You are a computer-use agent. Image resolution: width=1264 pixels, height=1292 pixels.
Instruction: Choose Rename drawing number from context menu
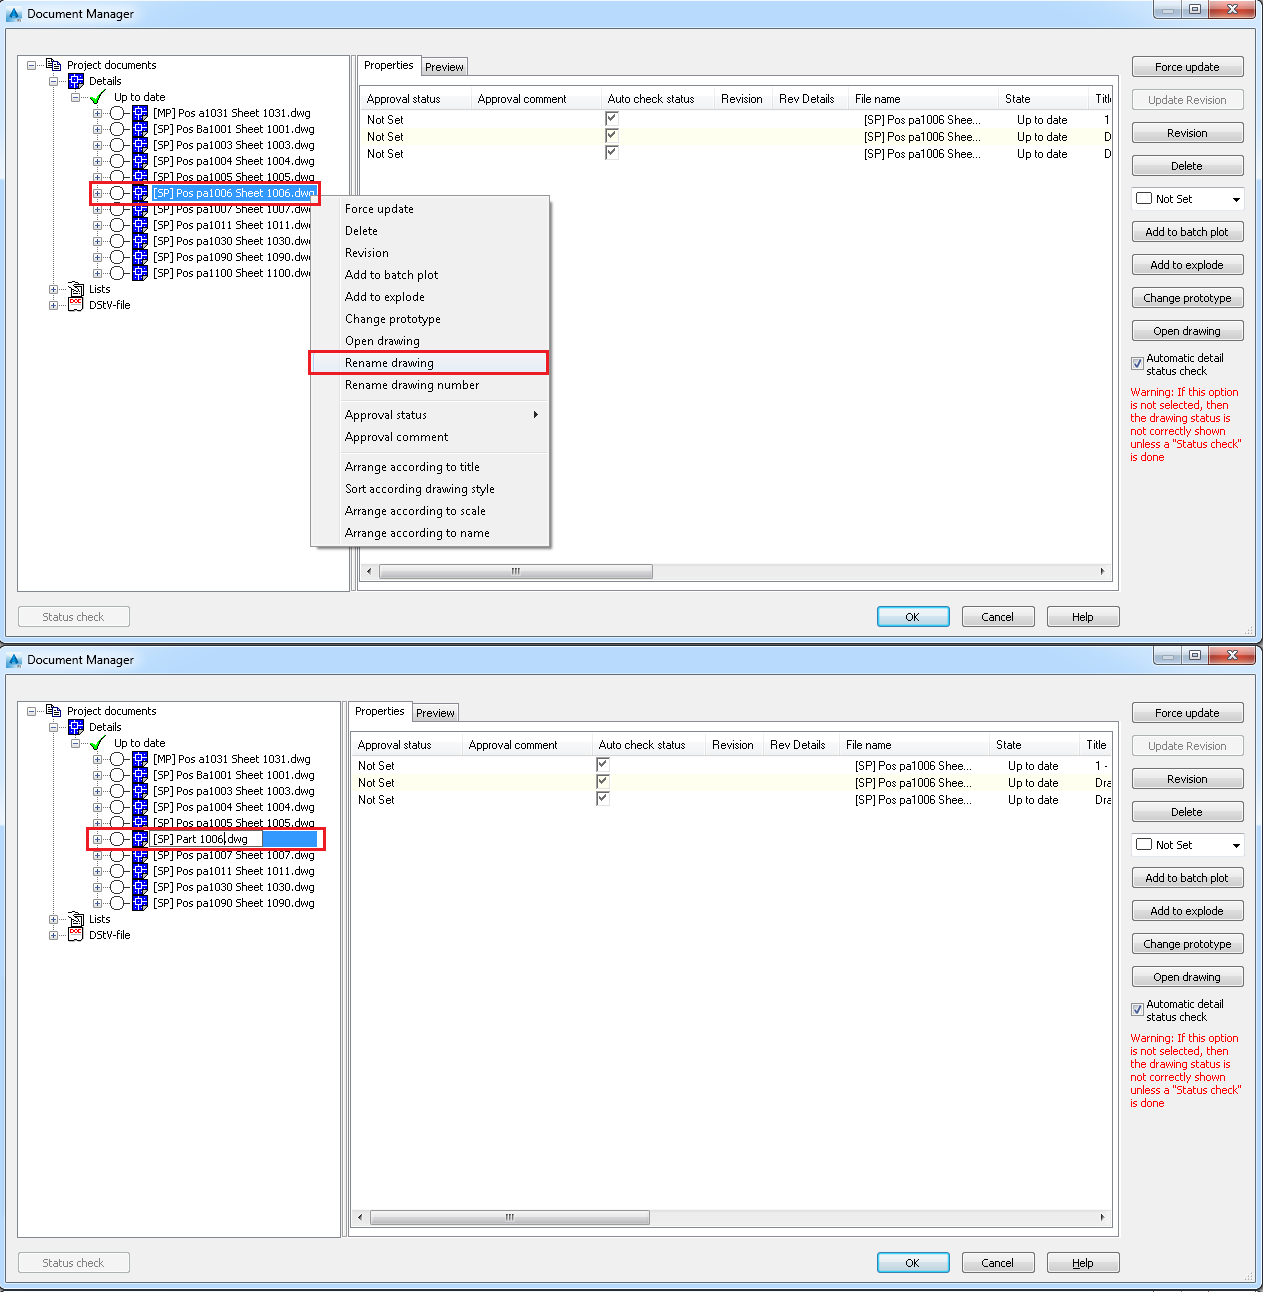click(429, 385)
